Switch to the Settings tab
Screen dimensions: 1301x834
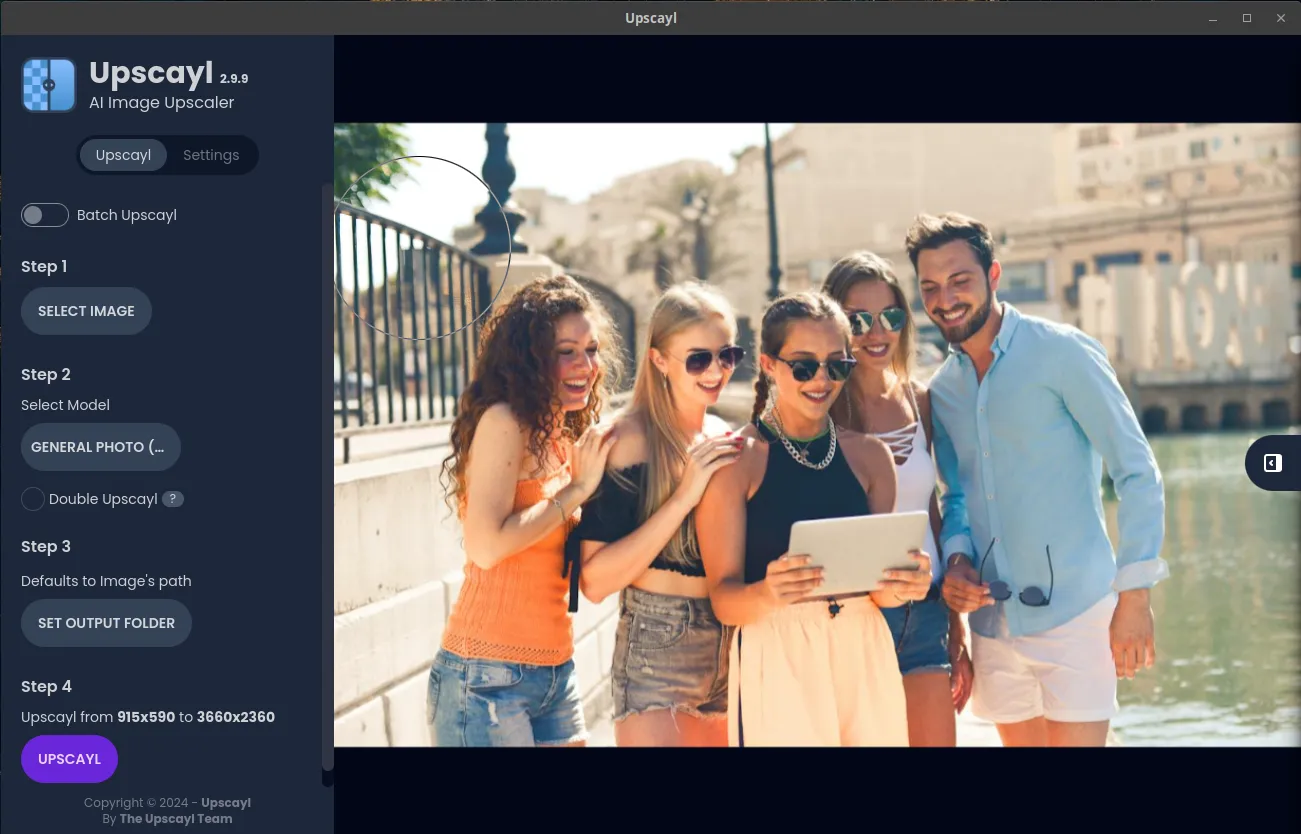[211, 155]
